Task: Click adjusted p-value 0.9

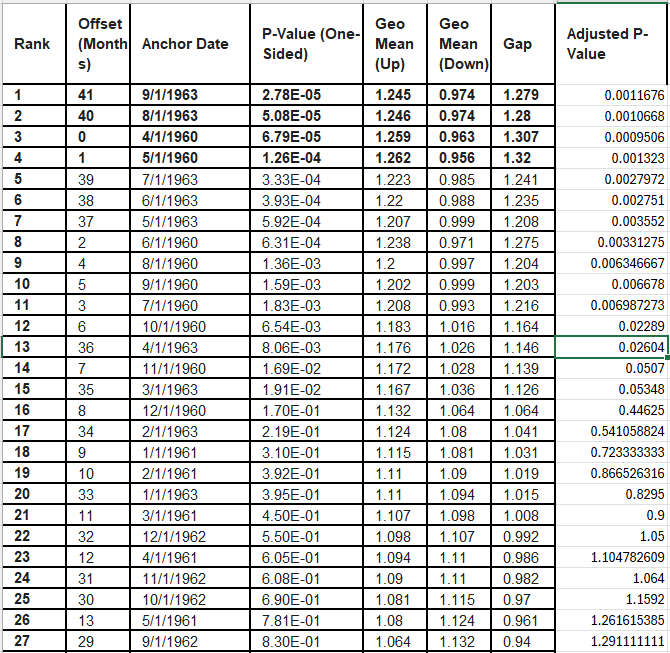Action: 611,515
